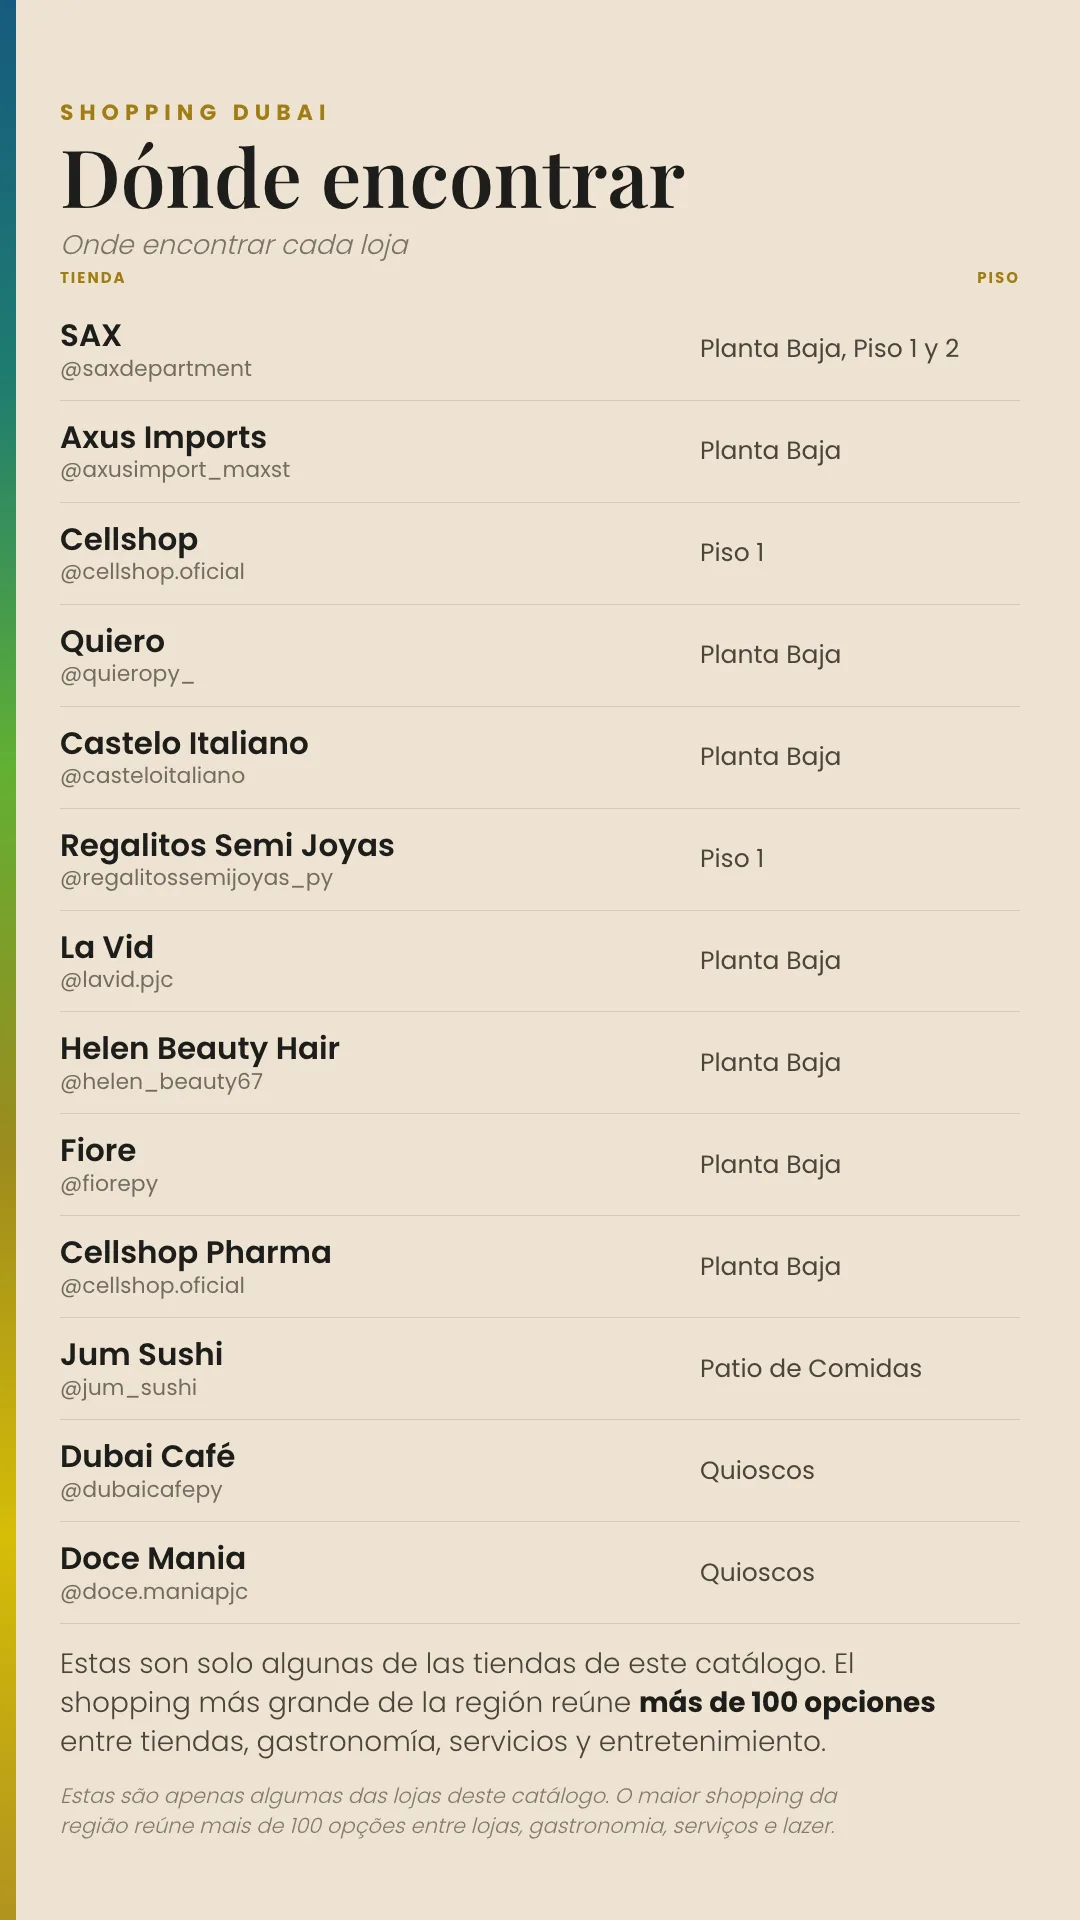Click the PISO column header

pos(998,278)
